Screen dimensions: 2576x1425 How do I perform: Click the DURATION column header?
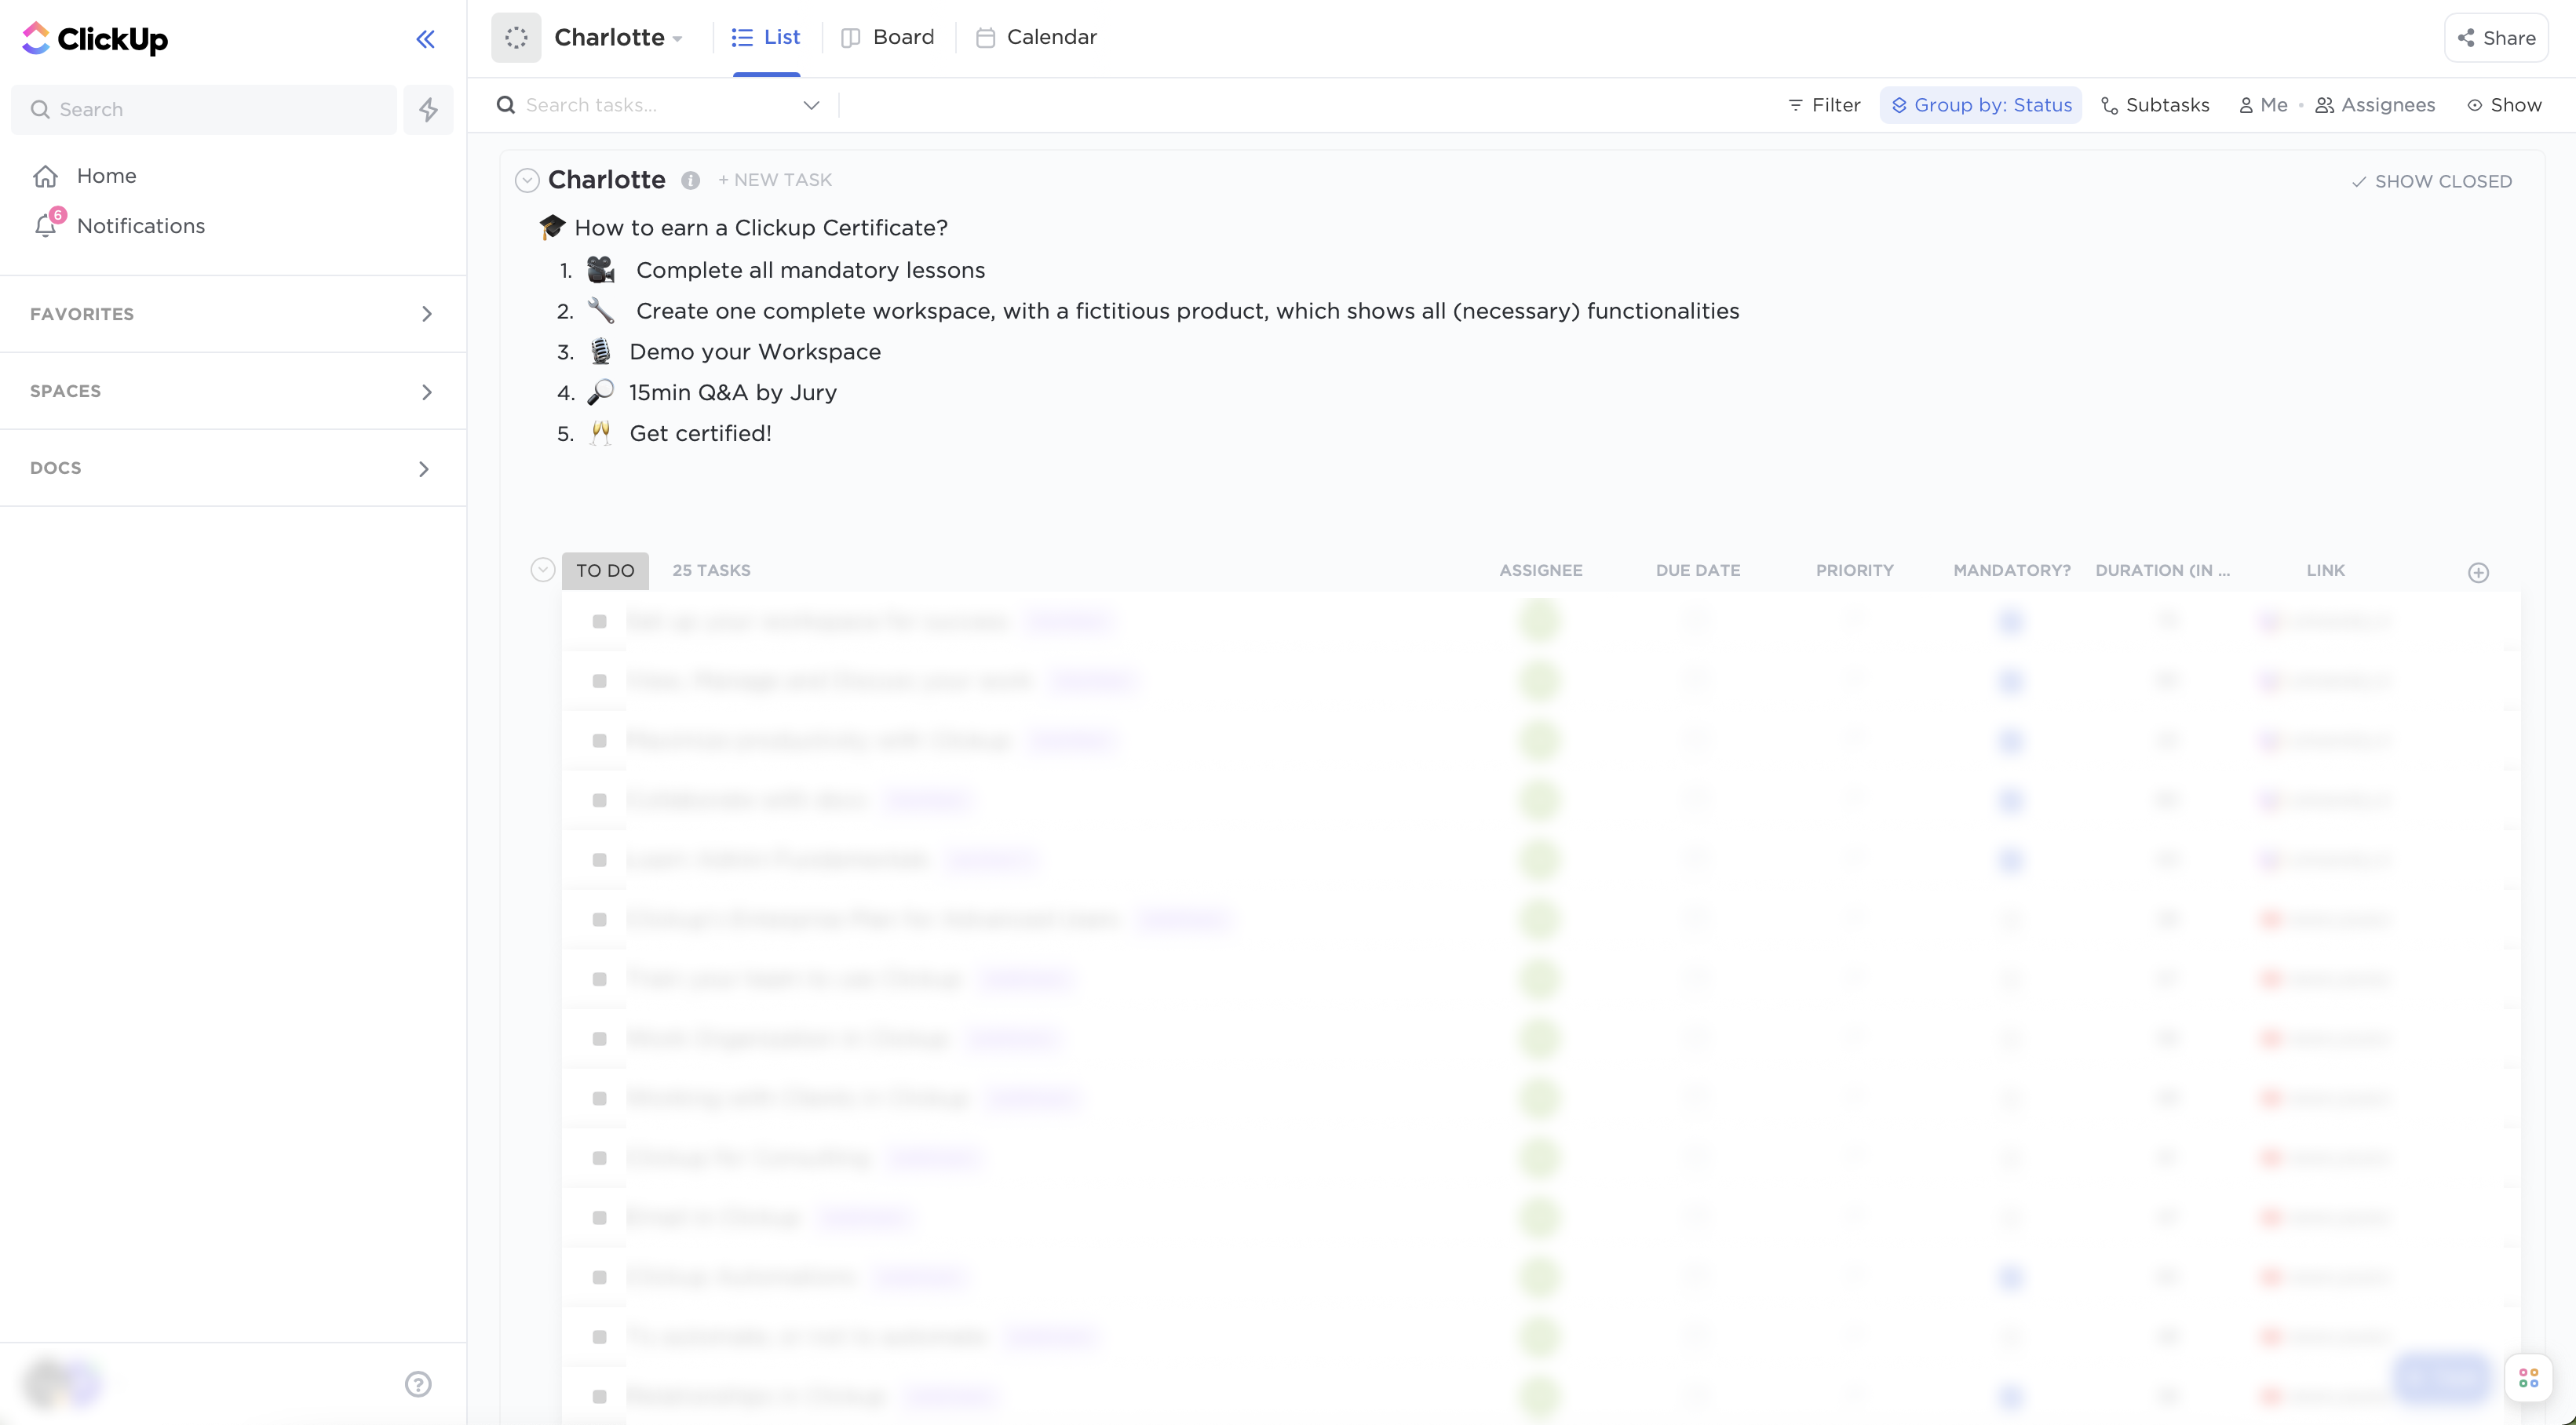[x=2163, y=571]
